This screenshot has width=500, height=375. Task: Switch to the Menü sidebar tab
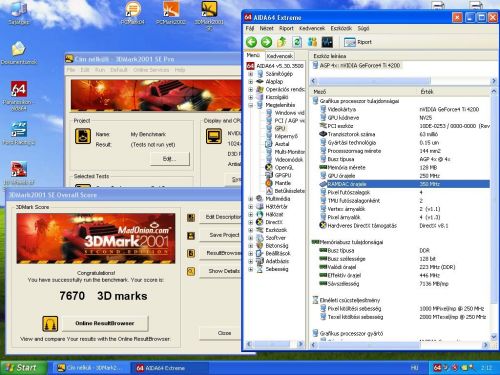pos(253,55)
